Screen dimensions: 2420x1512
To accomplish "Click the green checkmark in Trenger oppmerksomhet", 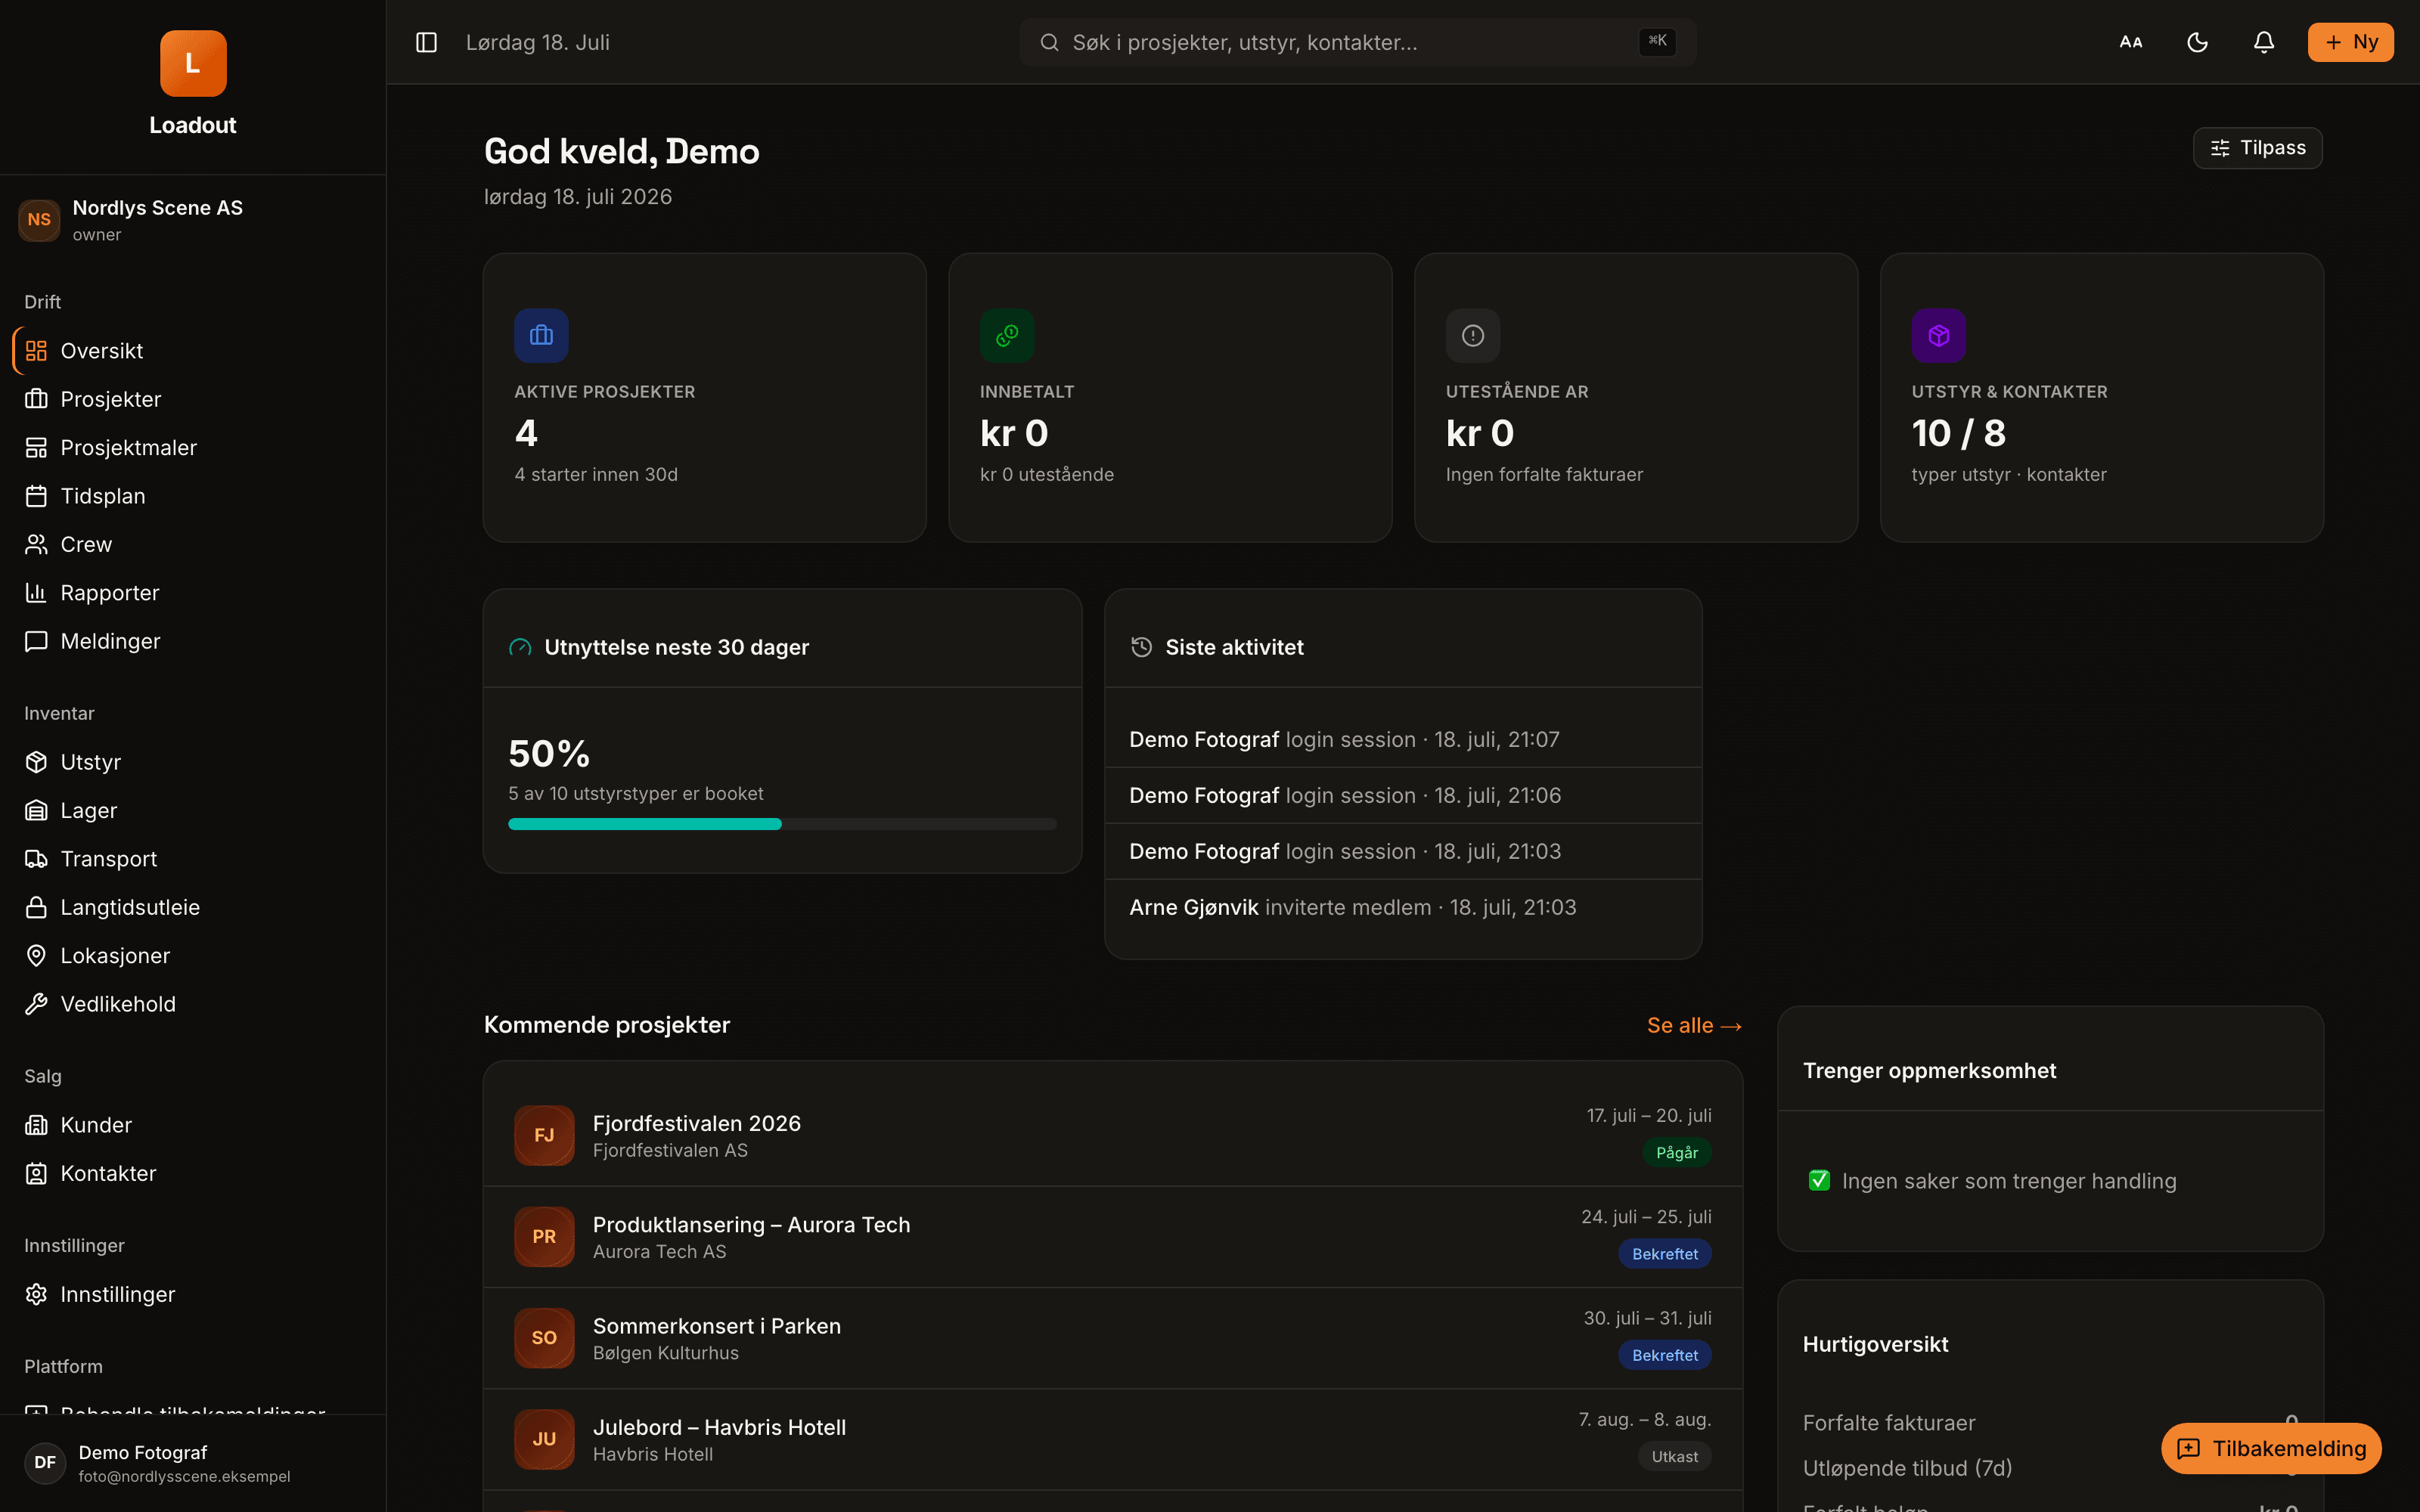I will pyautogui.click(x=1819, y=1181).
